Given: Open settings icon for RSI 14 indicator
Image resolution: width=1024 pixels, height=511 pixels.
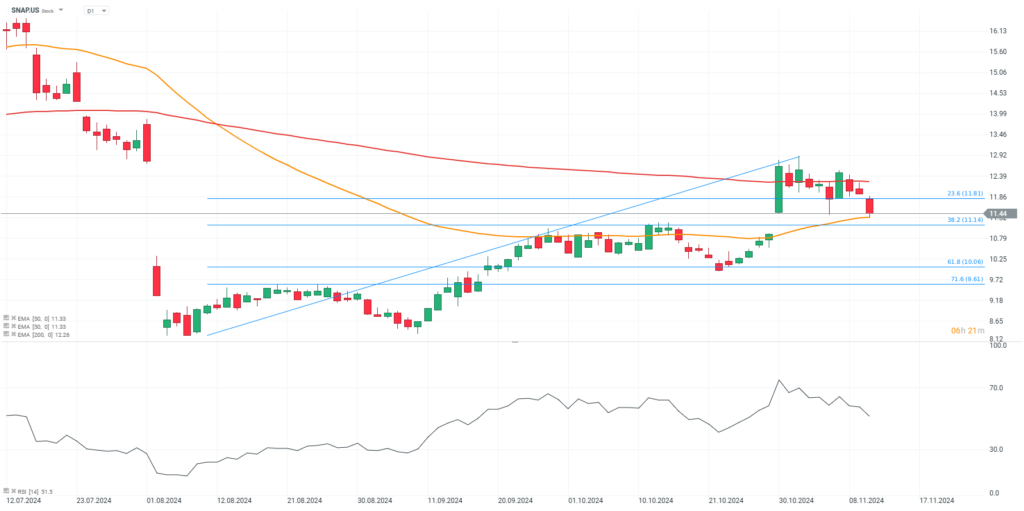Looking at the screenshot, I should [x=6, y=491].
